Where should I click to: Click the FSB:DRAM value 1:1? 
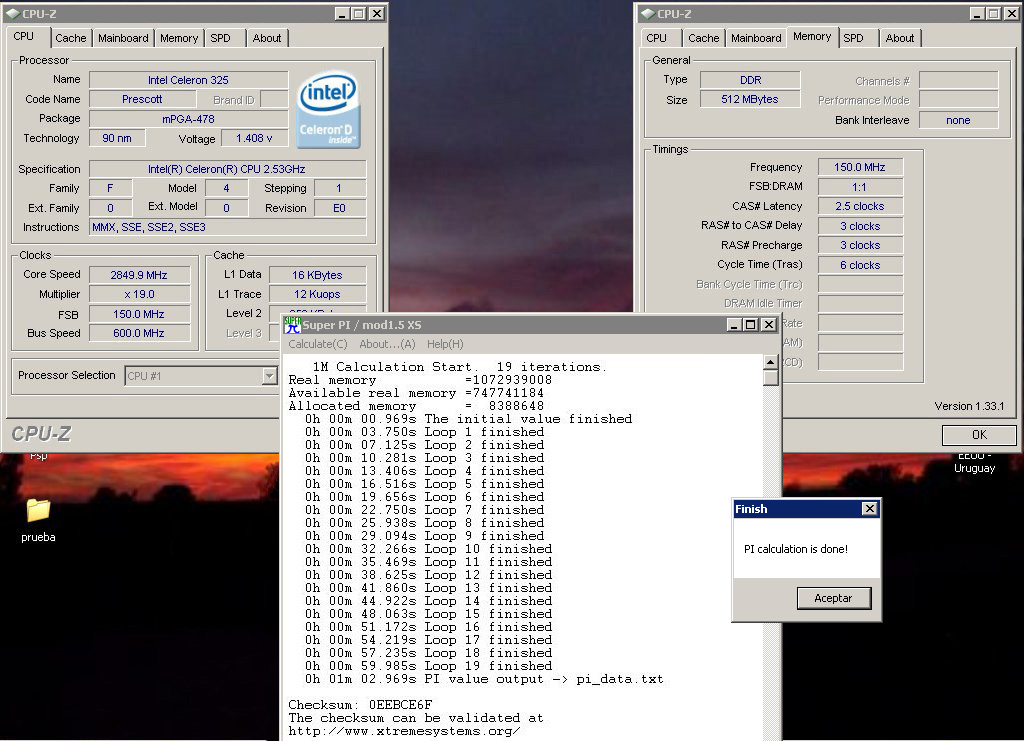tap(860, 187)
